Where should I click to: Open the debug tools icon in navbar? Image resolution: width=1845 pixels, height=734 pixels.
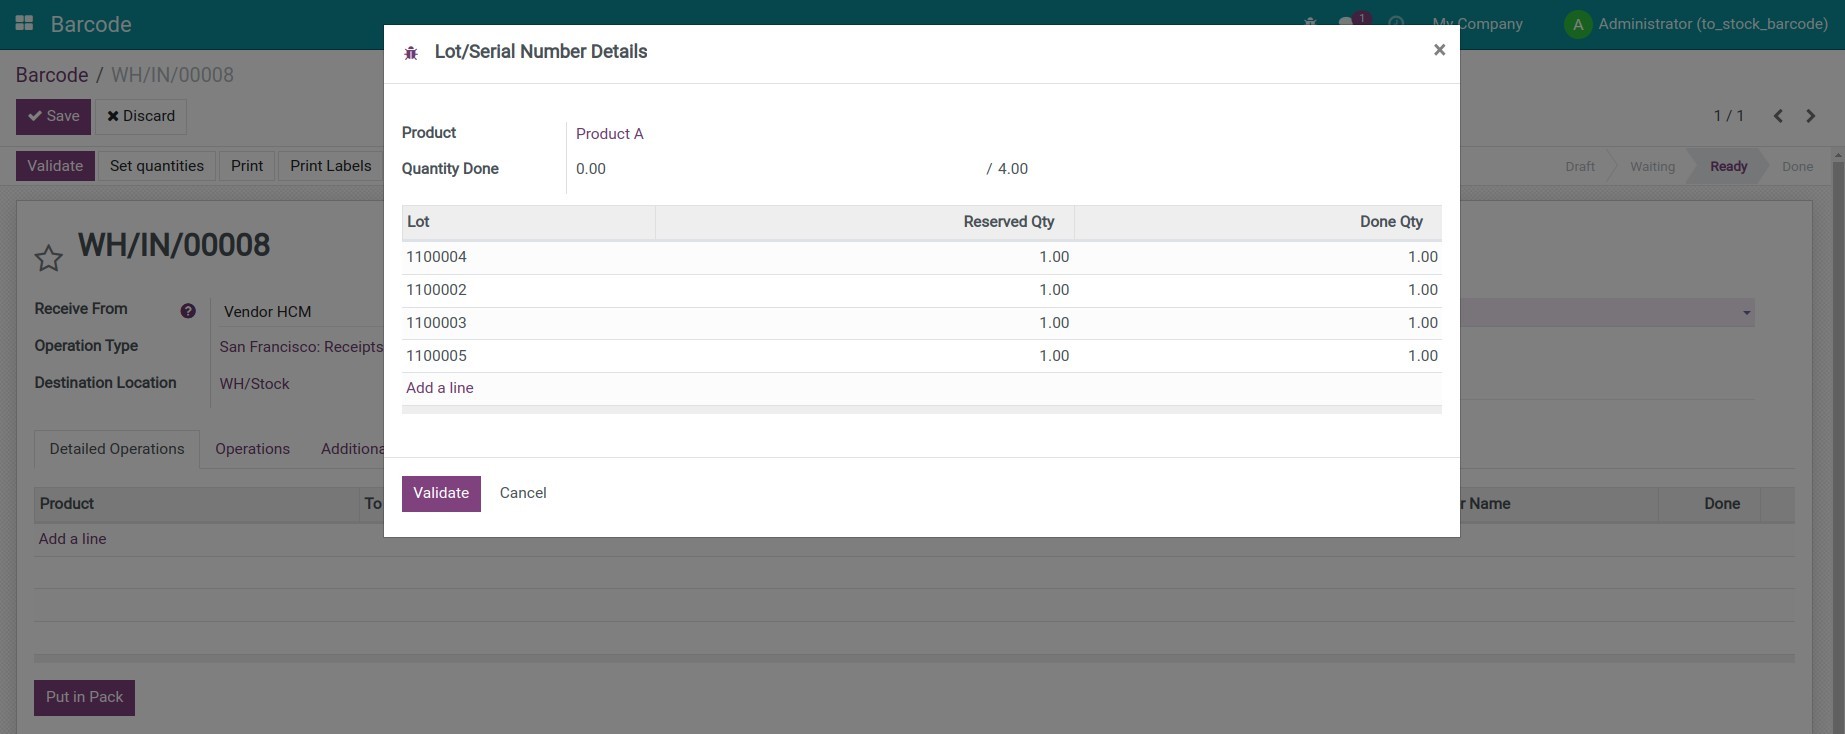(1310, 23)
